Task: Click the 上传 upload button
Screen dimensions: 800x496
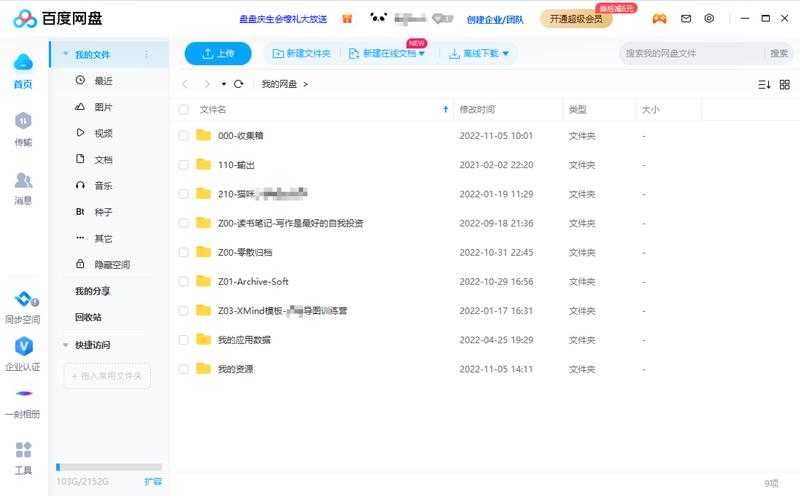Action: 218,53
